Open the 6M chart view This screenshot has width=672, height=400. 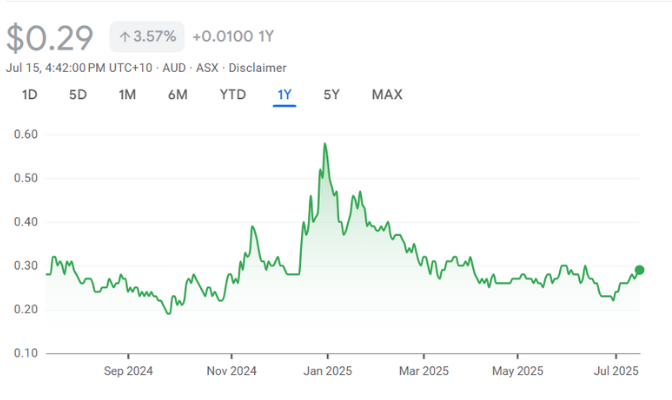point(178,95)
